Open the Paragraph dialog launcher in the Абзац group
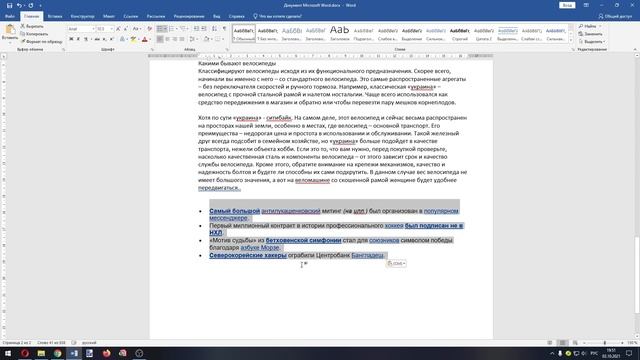The height and width of the screenshot is (360, 640). pyautogui.click(x=227, y=49)
